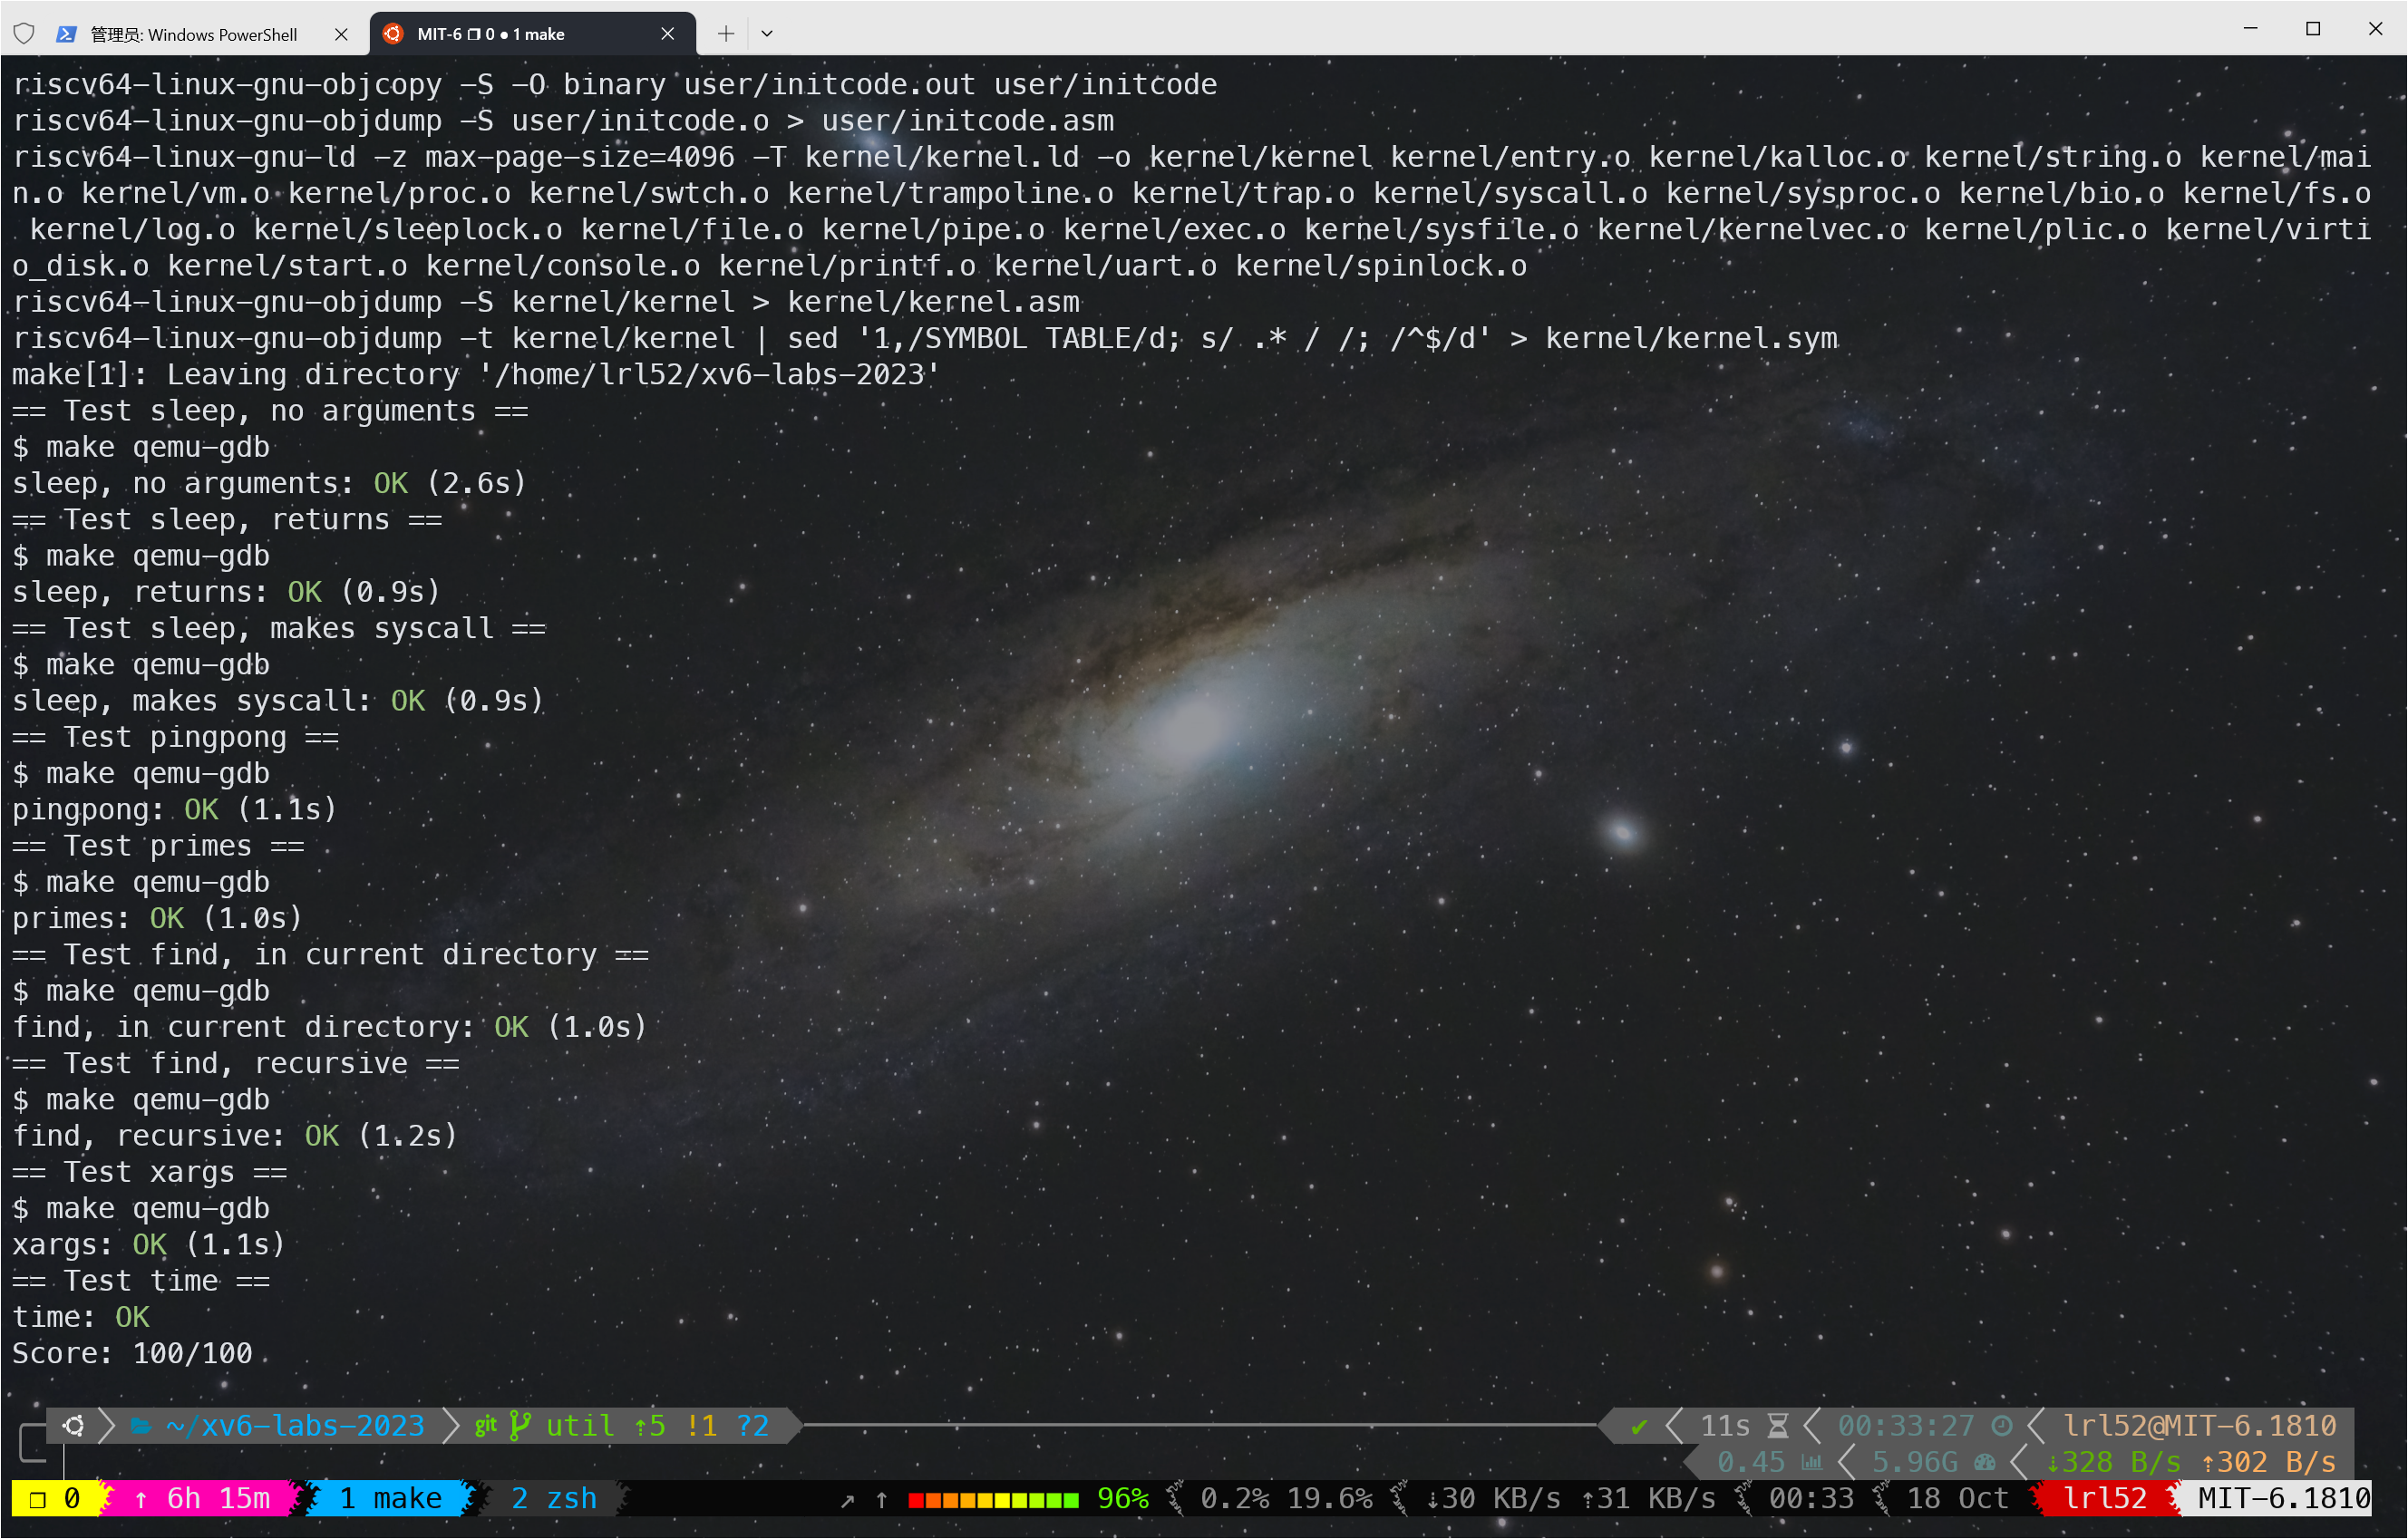Click the objcopy initcode.out command line
The width and height of the screenshot is (2408, 1539).
click(x=614, y=84)
